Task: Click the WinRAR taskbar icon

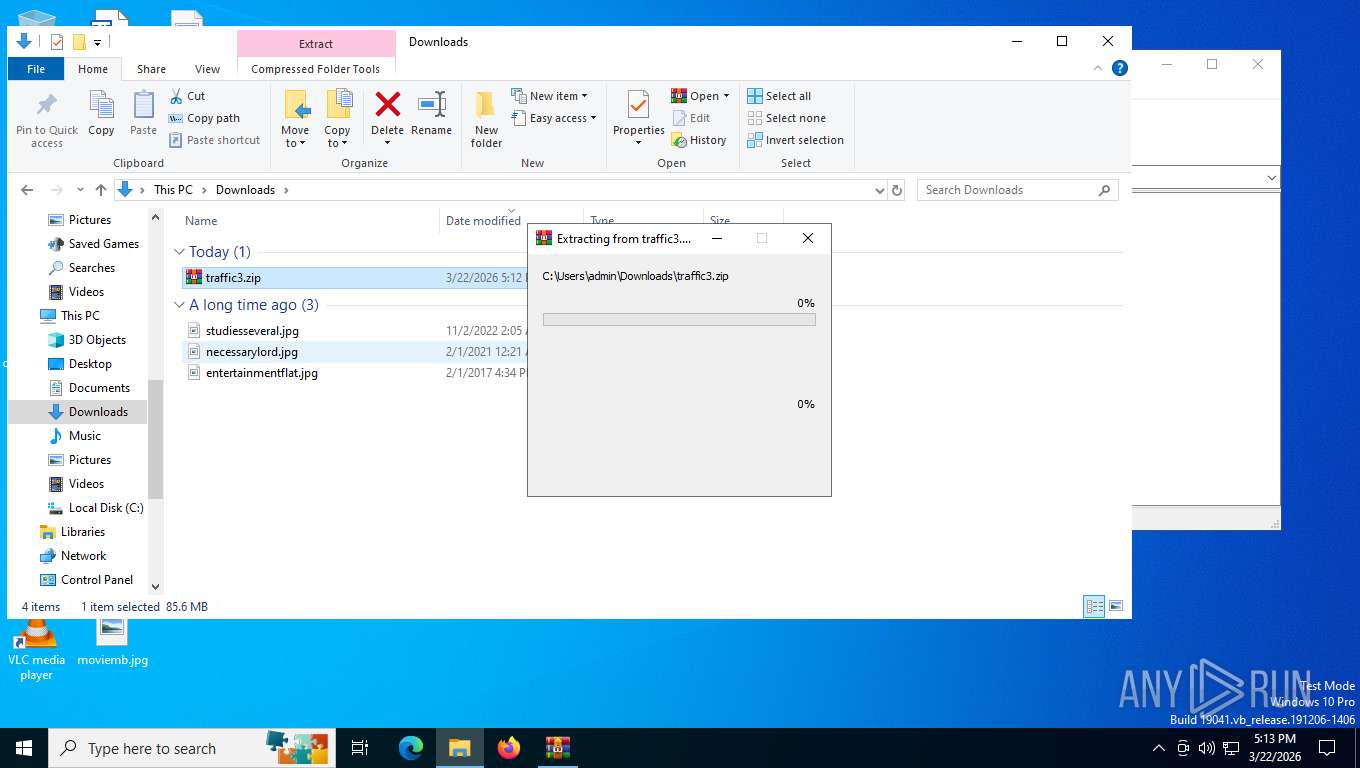Action: point(557,748)
